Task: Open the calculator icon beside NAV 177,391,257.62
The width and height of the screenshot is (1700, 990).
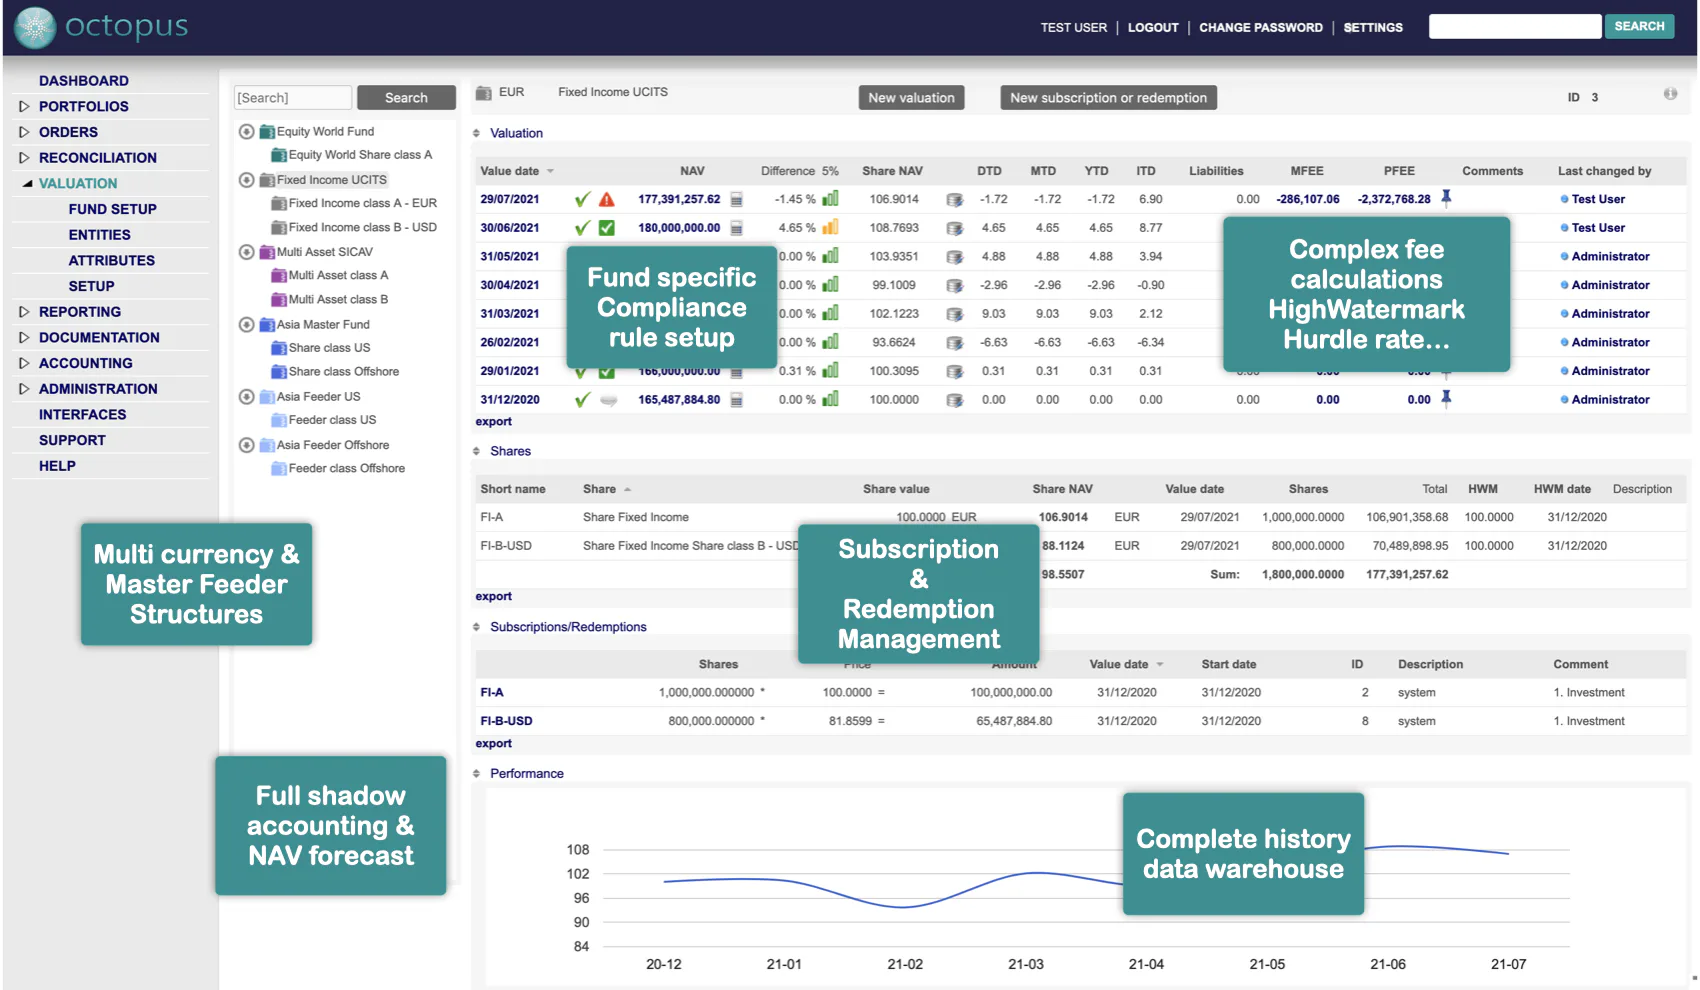Action: [x=737, y=199]
